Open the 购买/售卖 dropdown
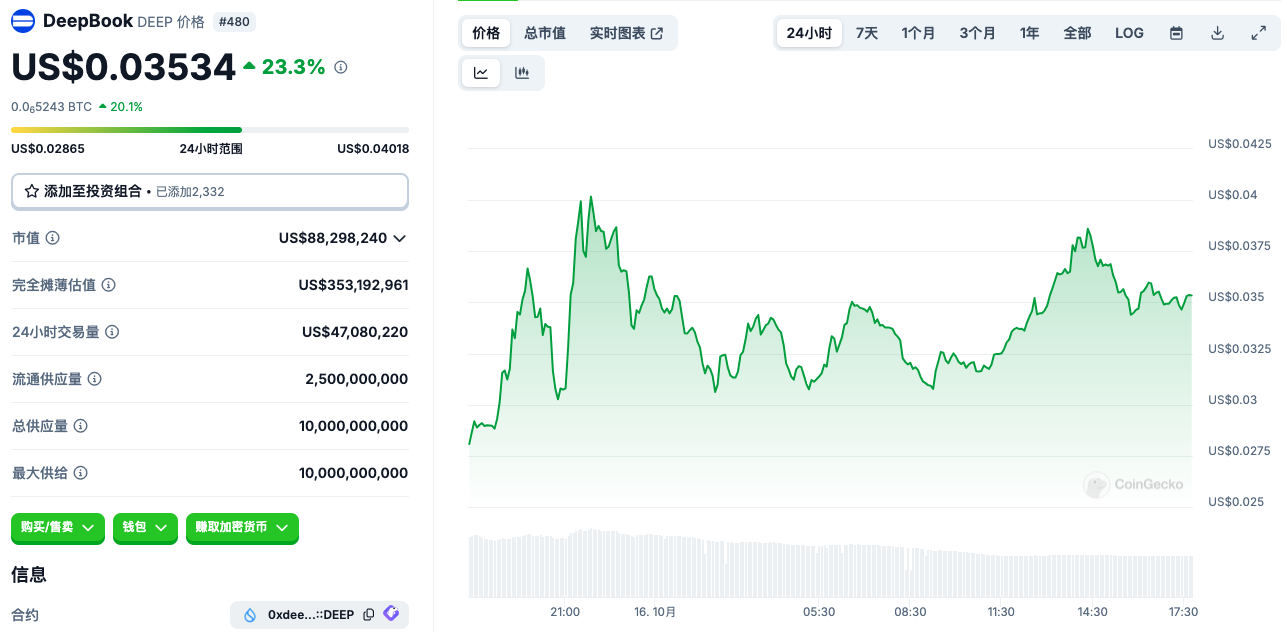The width and height of the screenshot is (1287, 632). pyautogui.click(x=58, y=527)
